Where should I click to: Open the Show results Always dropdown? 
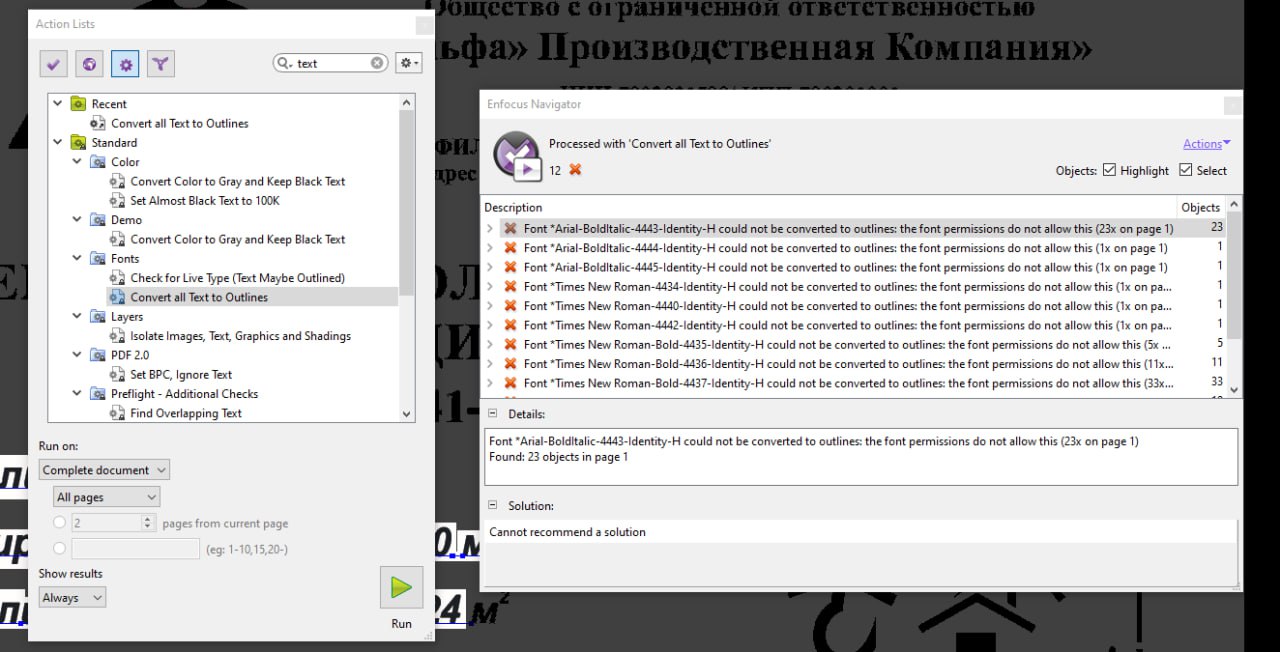point(72,597)
